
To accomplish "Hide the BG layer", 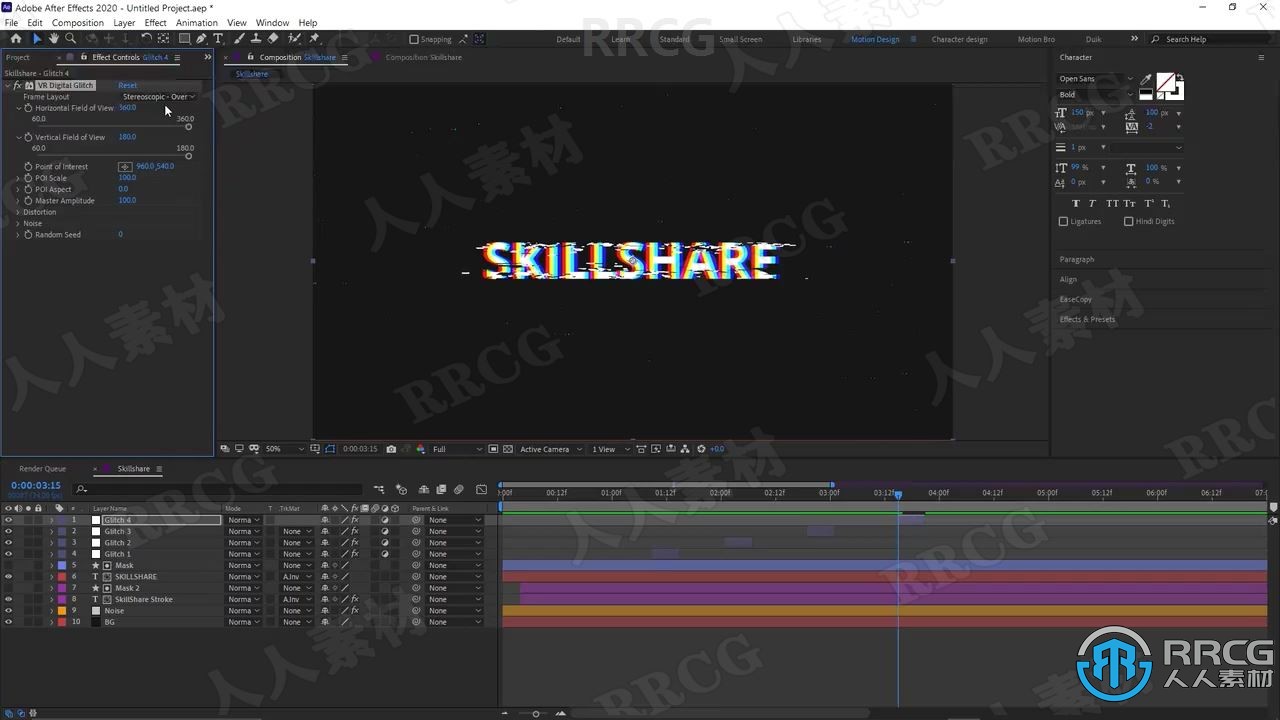I will [8, 622].
